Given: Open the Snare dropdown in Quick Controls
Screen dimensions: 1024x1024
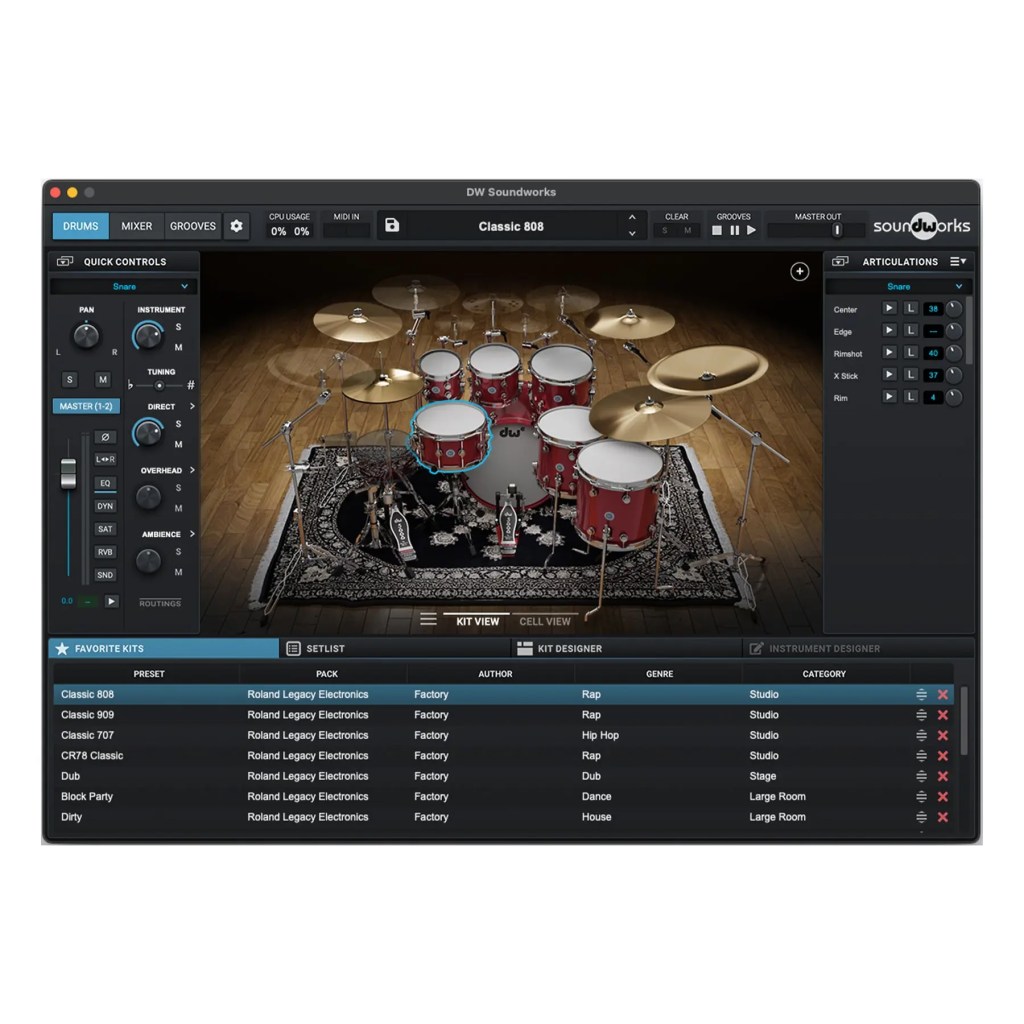Looking at the screenshot, I should [x=124, y=287].
